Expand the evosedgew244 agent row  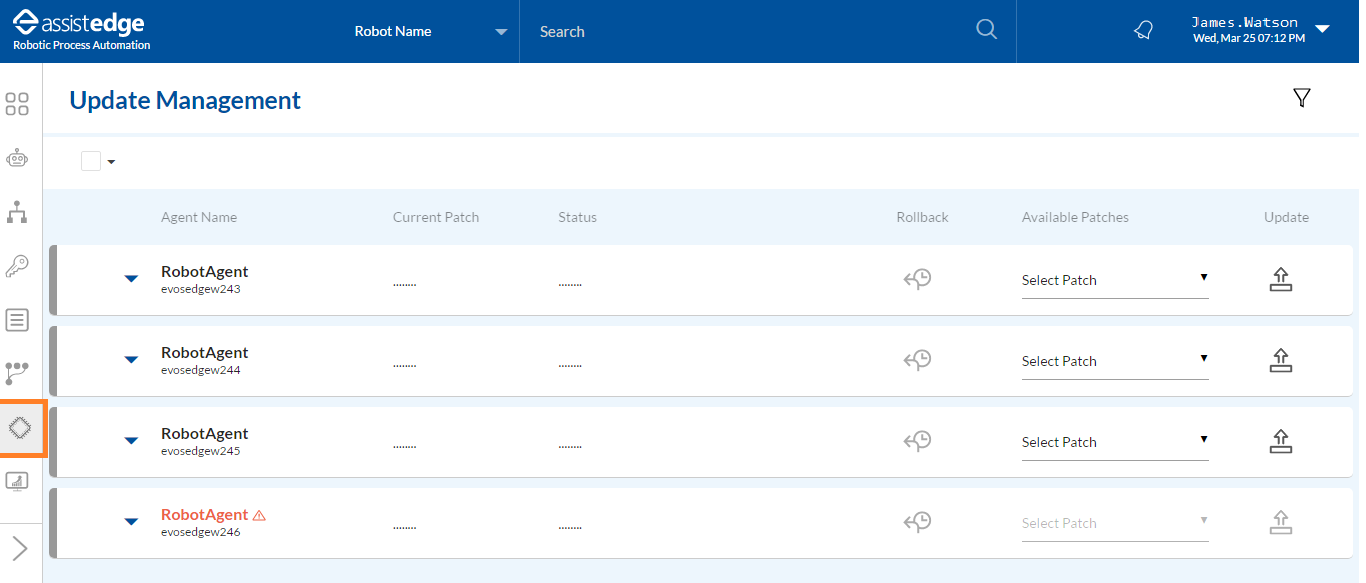click(131, 360)
